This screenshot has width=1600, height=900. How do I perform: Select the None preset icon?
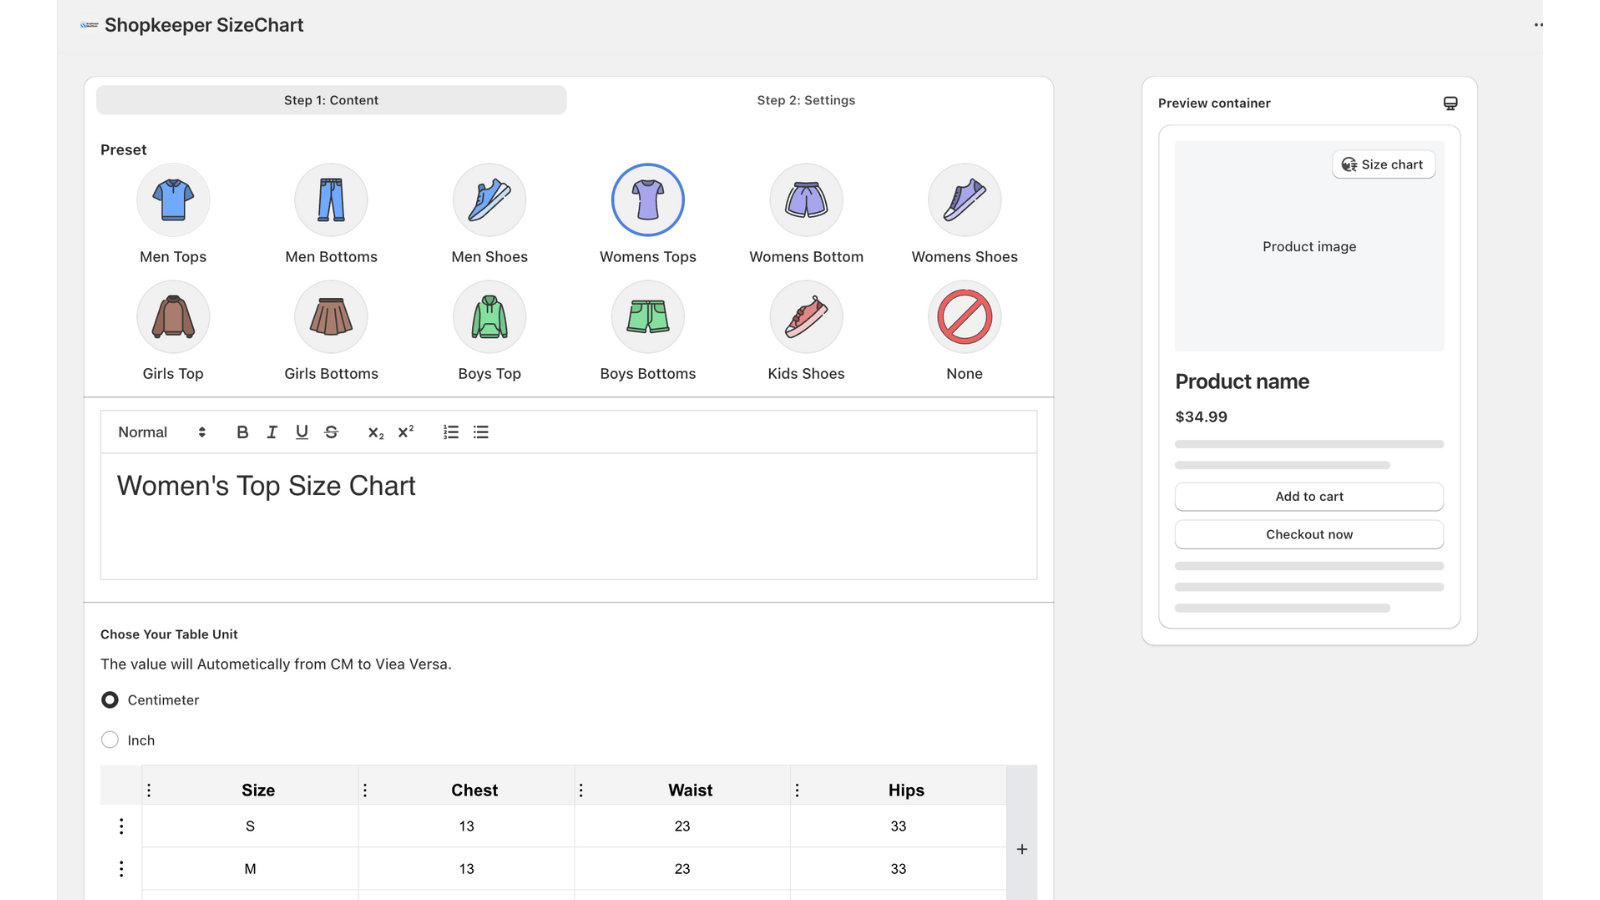[964, 317]
